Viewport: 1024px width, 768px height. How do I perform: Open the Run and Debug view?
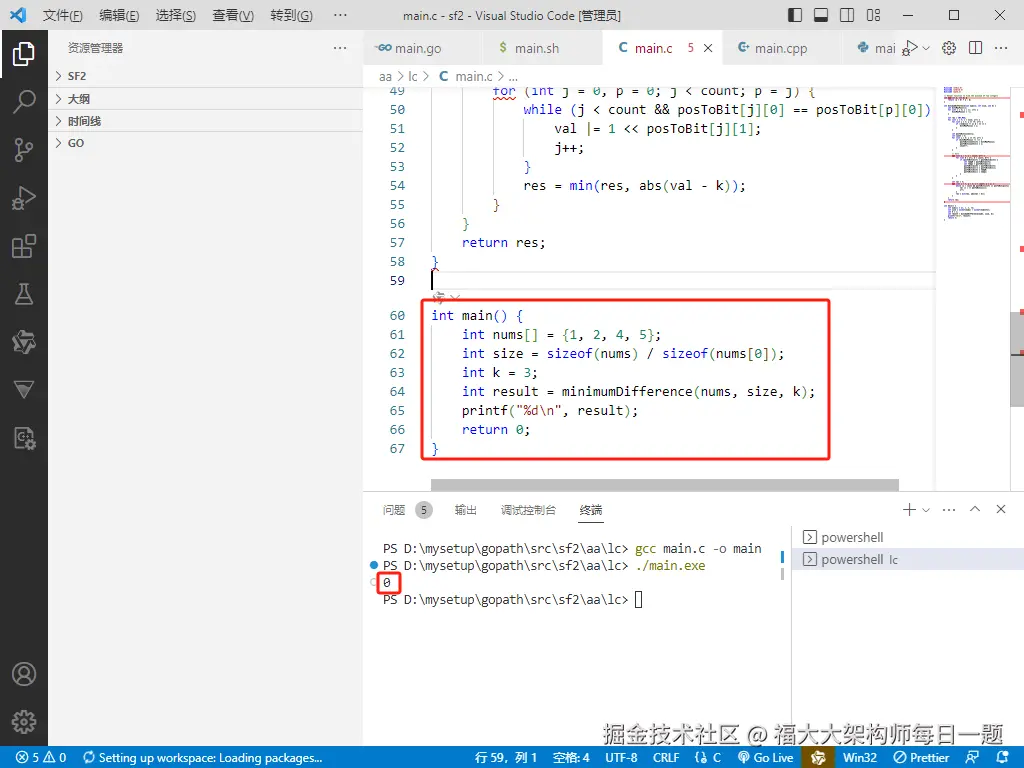[x=24, y=198]
